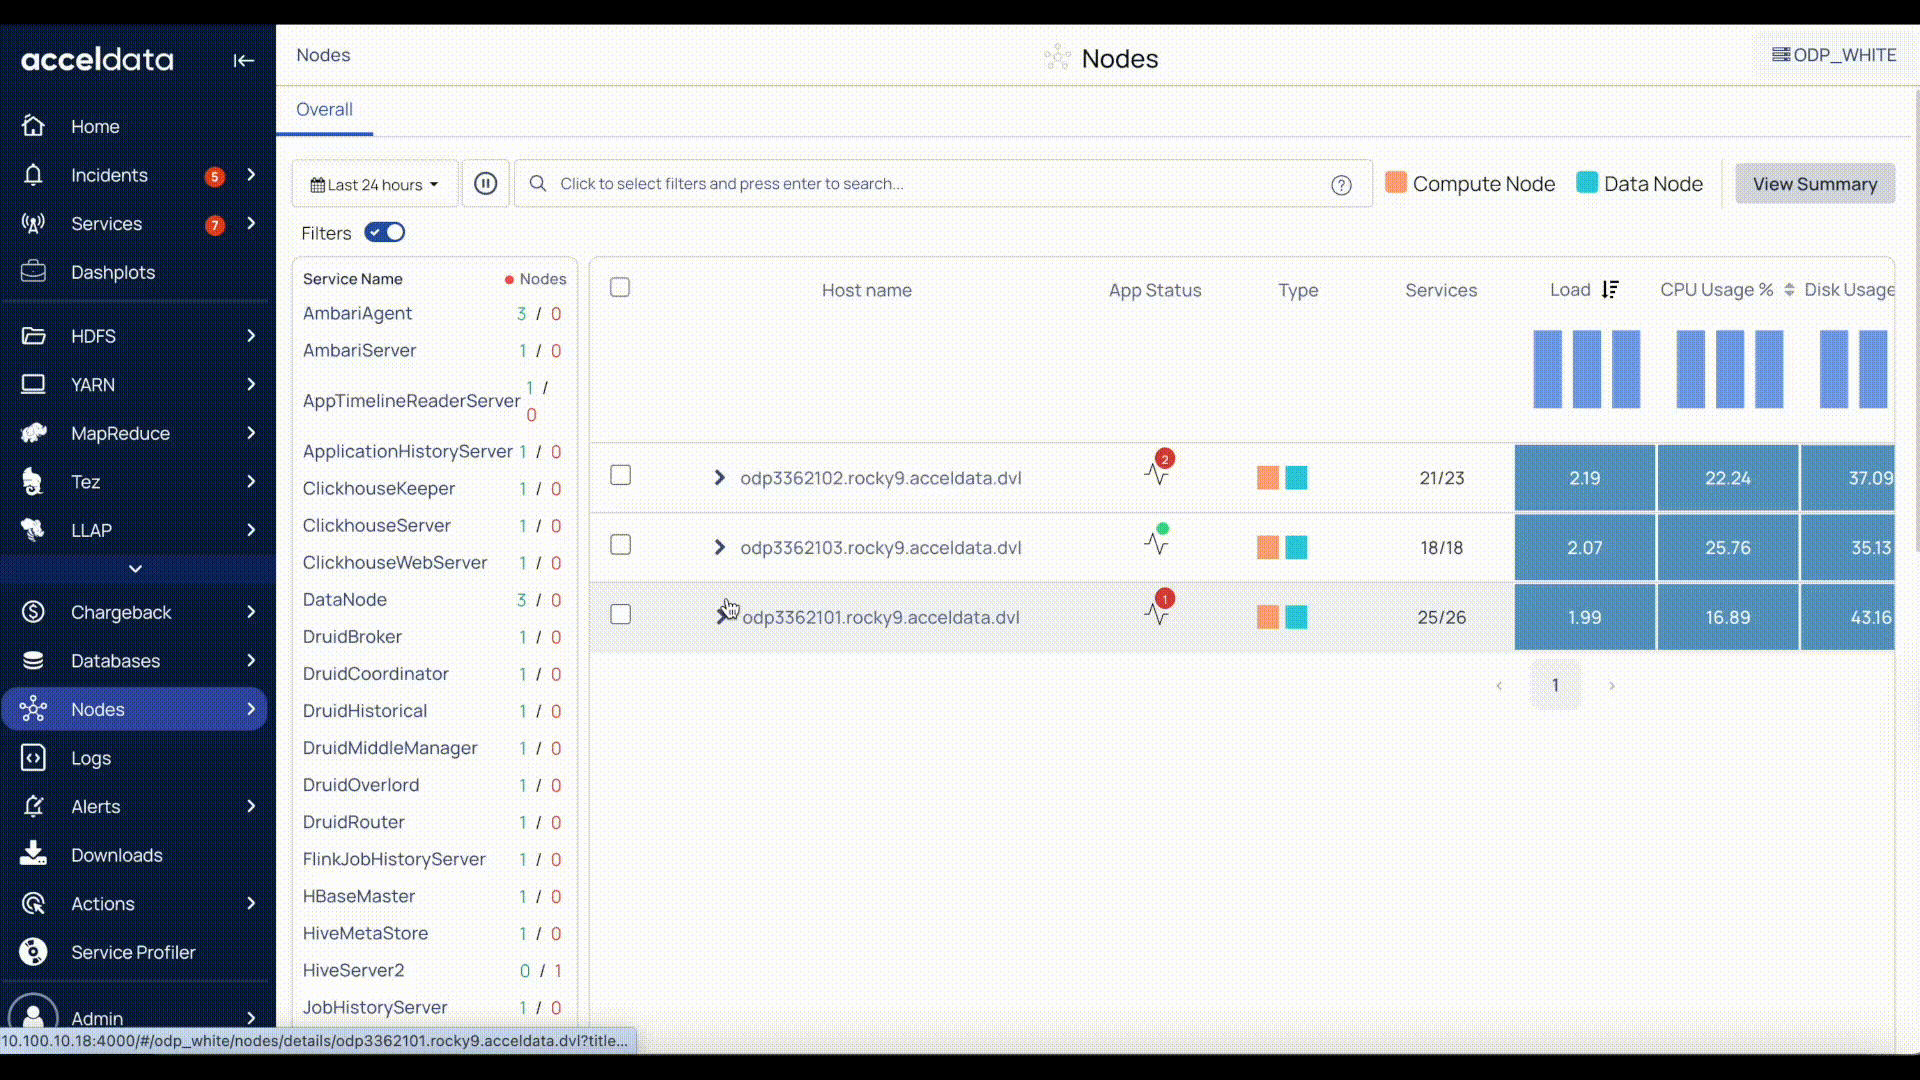Click the filter search input field

point(943,184)
